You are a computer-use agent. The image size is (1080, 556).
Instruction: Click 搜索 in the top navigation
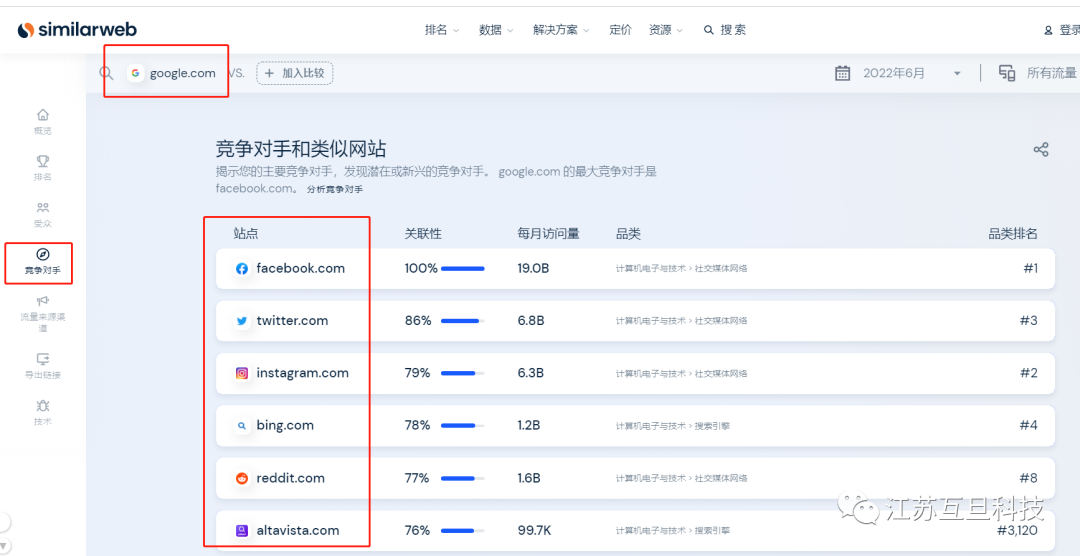tap(725, 30)
